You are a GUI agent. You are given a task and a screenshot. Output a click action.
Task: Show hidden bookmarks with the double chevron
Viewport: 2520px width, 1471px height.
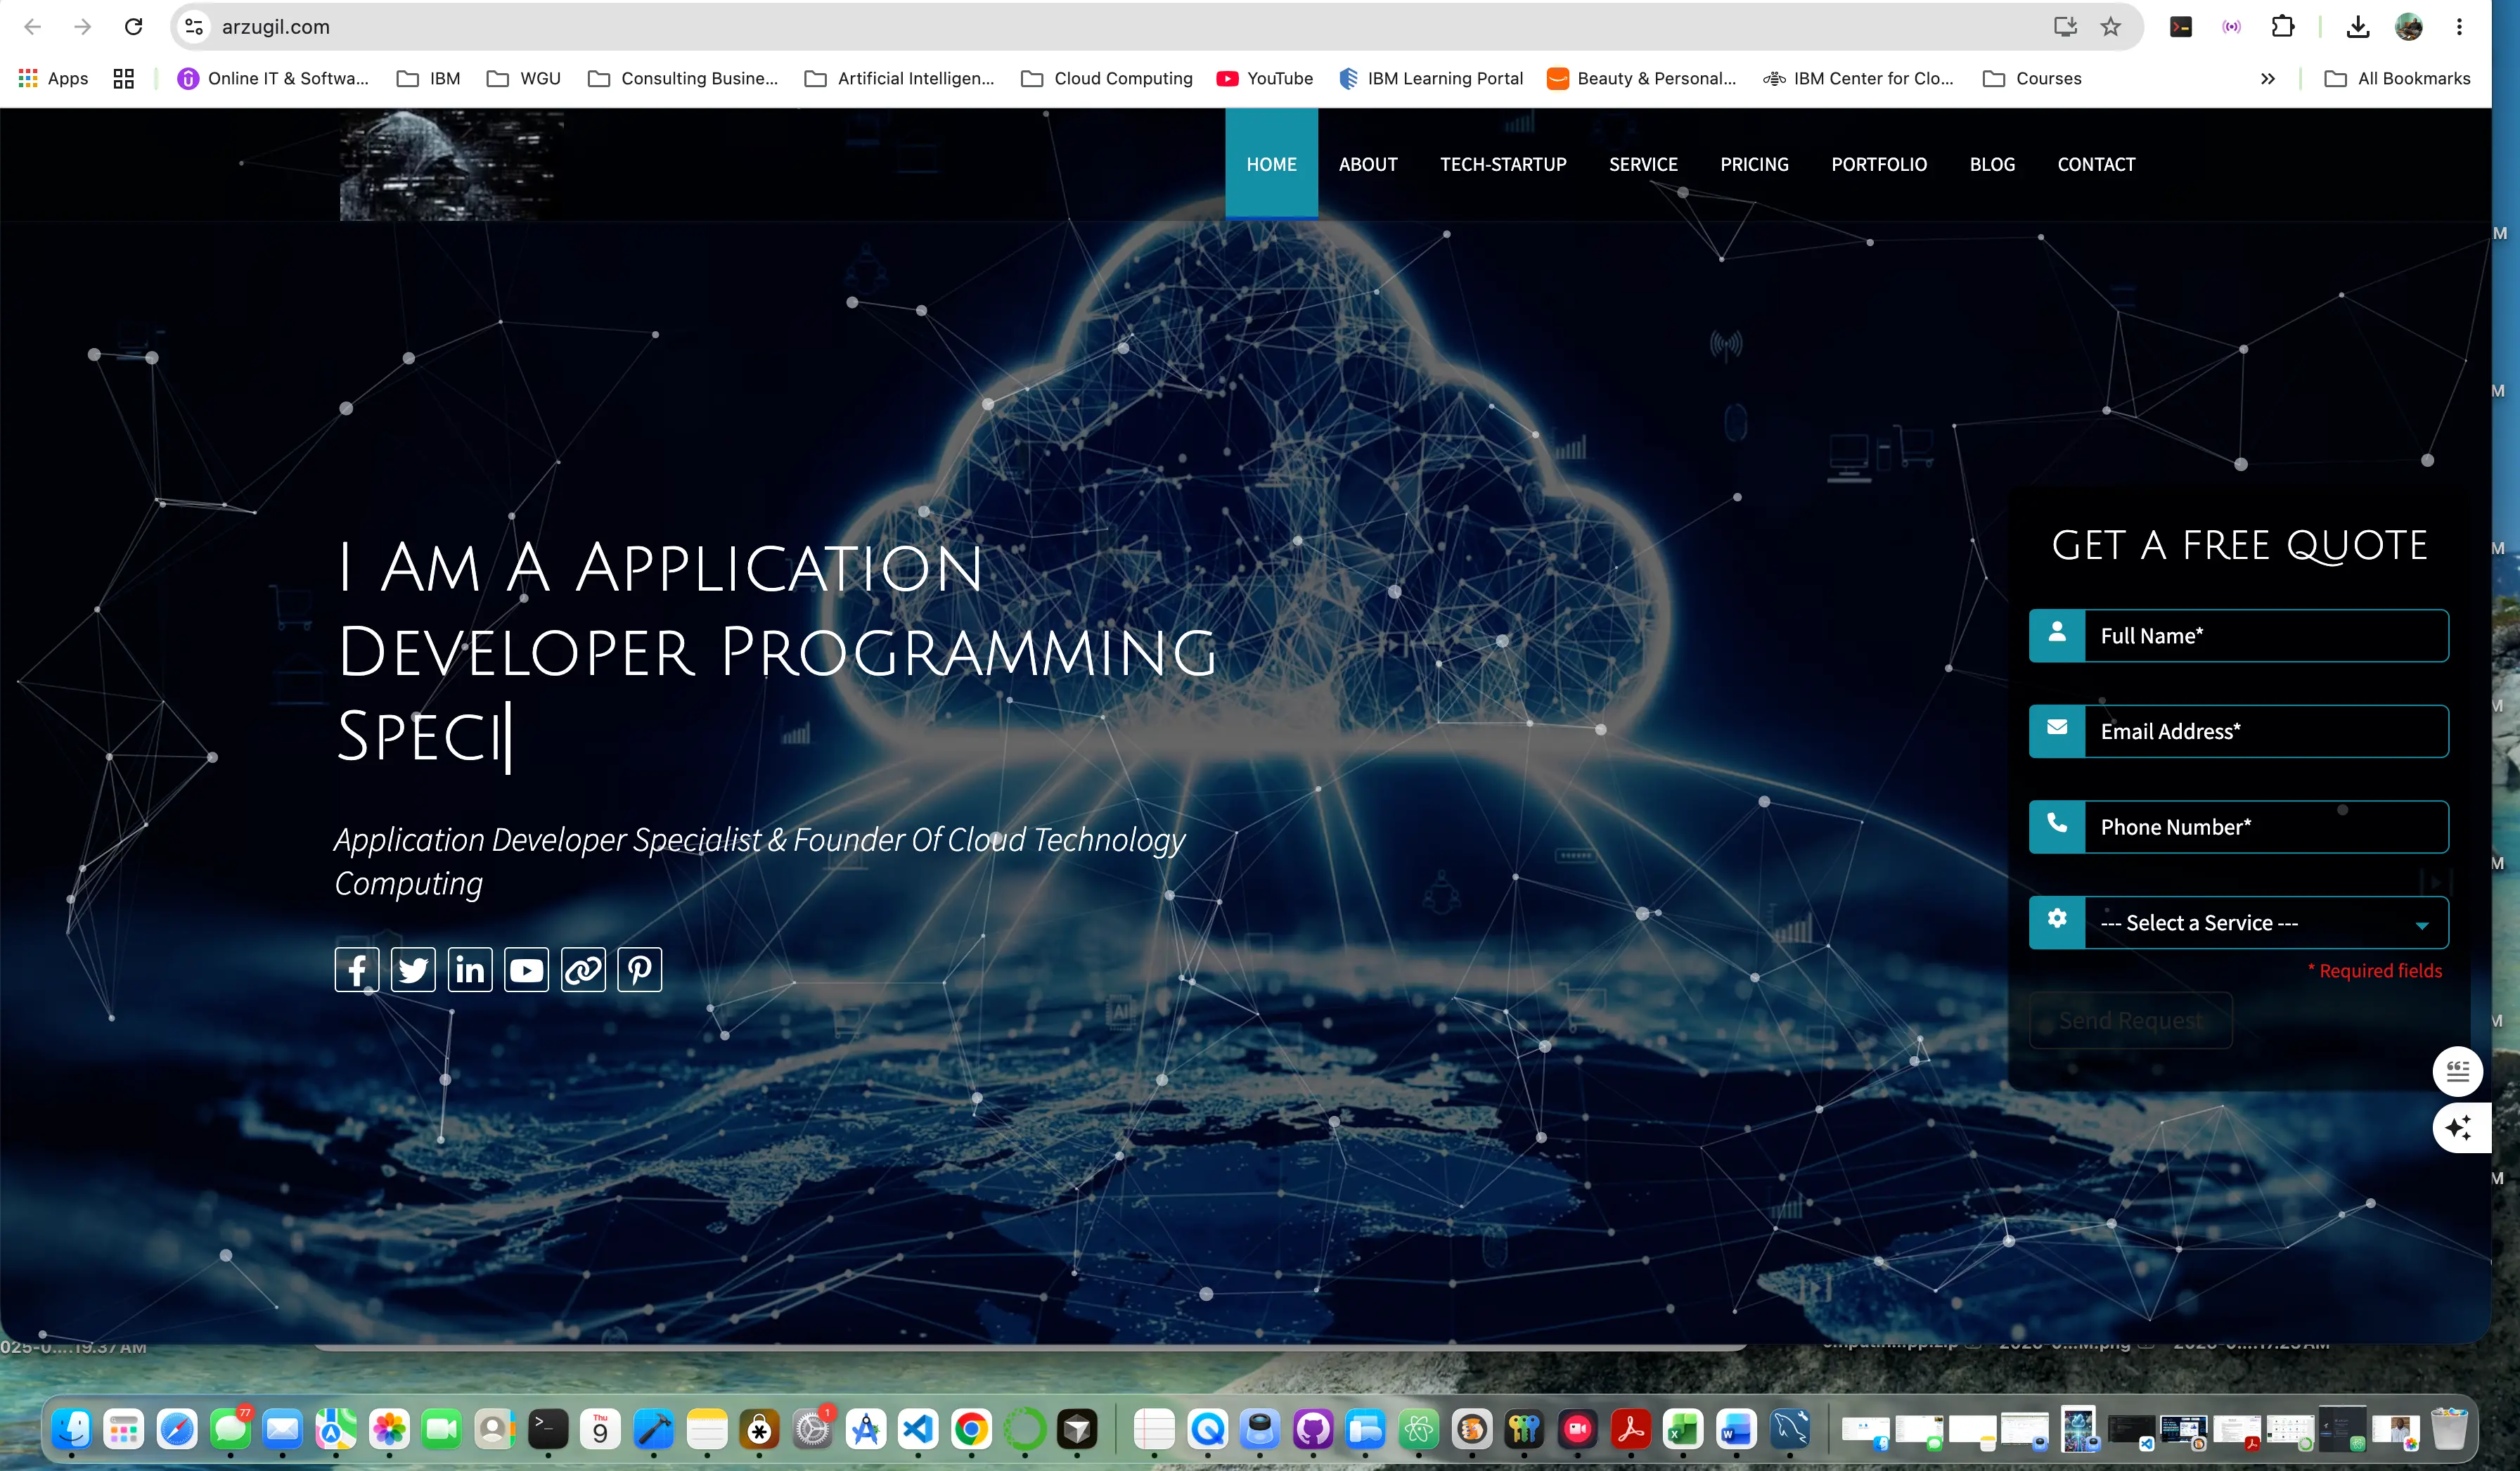point(2268,78)
